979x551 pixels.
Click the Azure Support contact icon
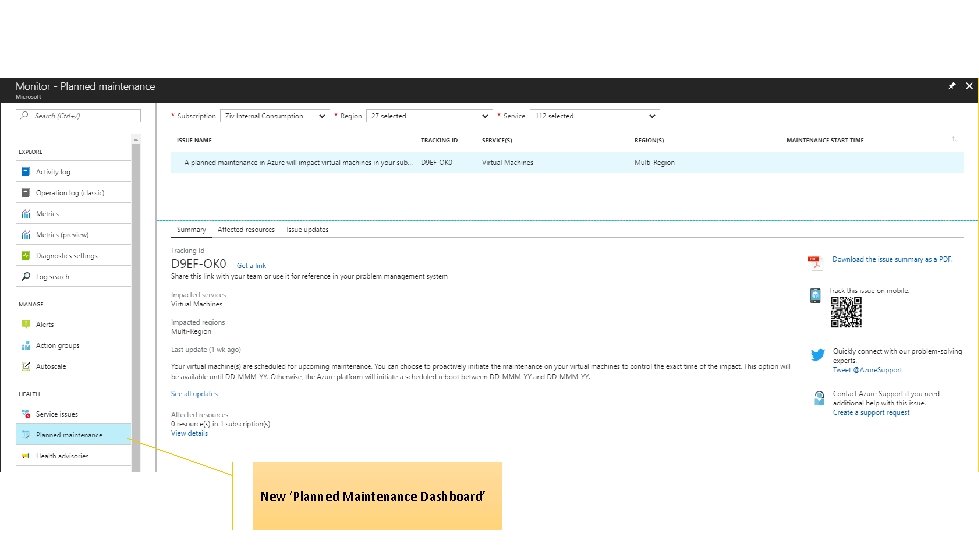[x=819, y=397]
